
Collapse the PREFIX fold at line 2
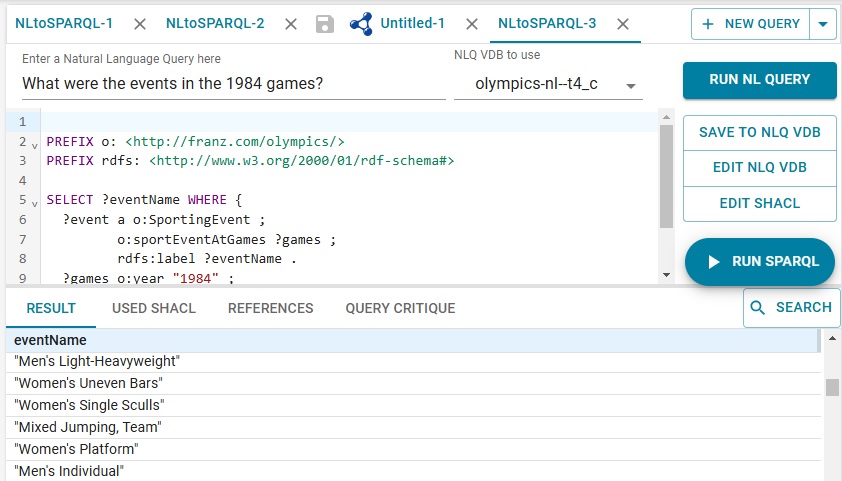tap(35, 145)
